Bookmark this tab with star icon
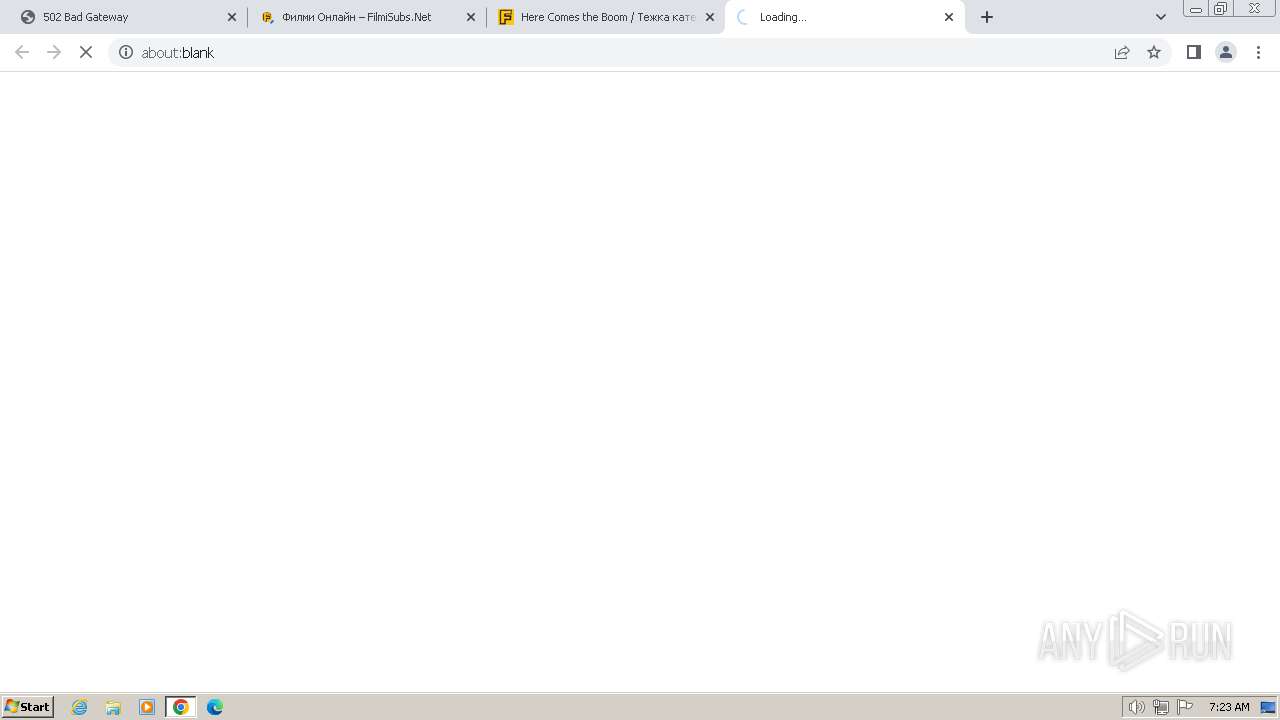The height and width of the screenshot is (720, 1280). click(x=1154, y=52)
